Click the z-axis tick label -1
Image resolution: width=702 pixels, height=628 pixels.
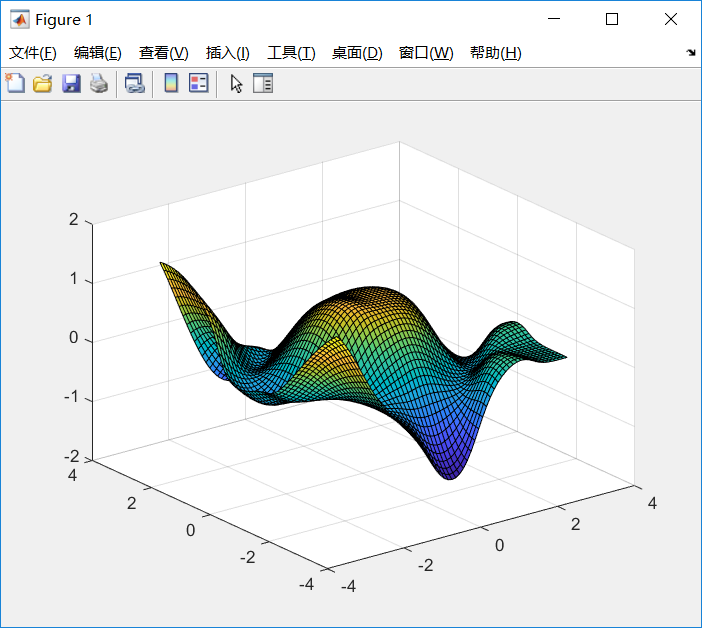pos(71,397)
